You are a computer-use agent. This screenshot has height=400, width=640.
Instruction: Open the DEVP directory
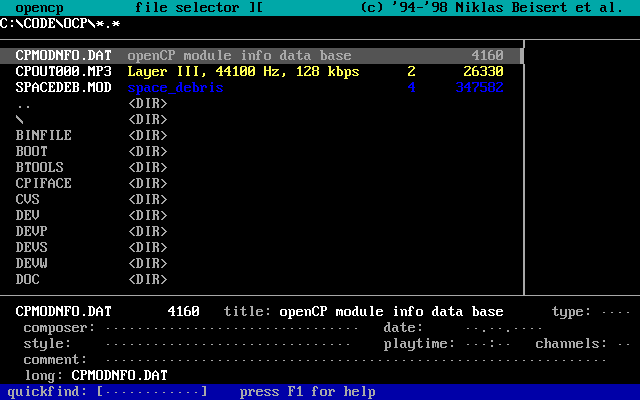[x=32, y=232]
